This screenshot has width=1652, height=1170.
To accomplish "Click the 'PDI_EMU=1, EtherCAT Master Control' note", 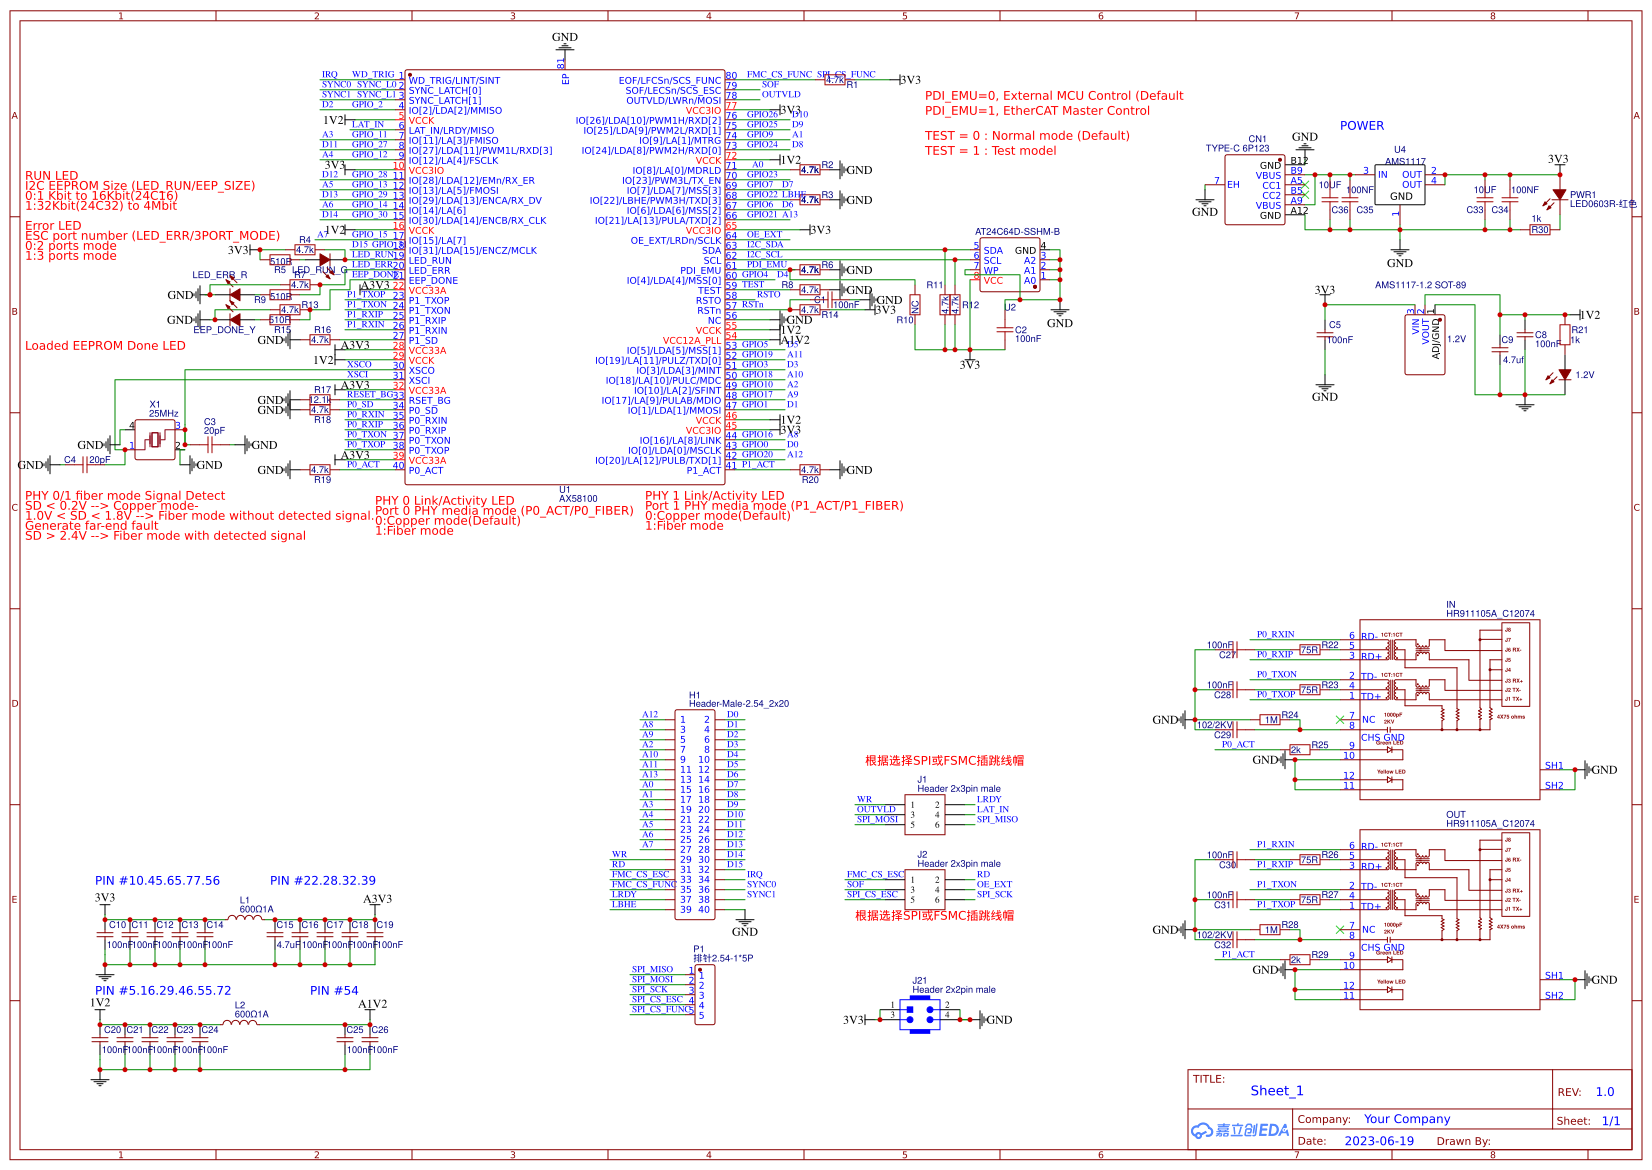I will pyautogui.click(x=1037, y=111).
